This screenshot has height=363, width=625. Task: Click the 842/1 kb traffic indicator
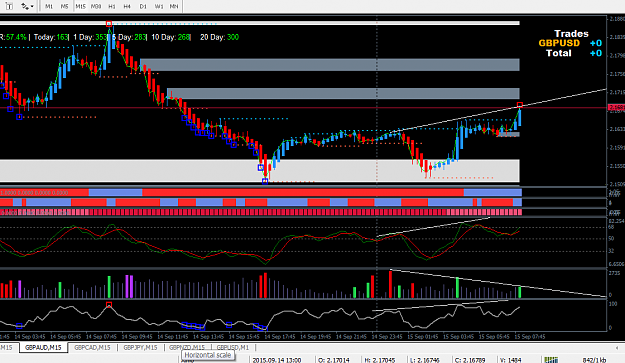click(594, 360)
